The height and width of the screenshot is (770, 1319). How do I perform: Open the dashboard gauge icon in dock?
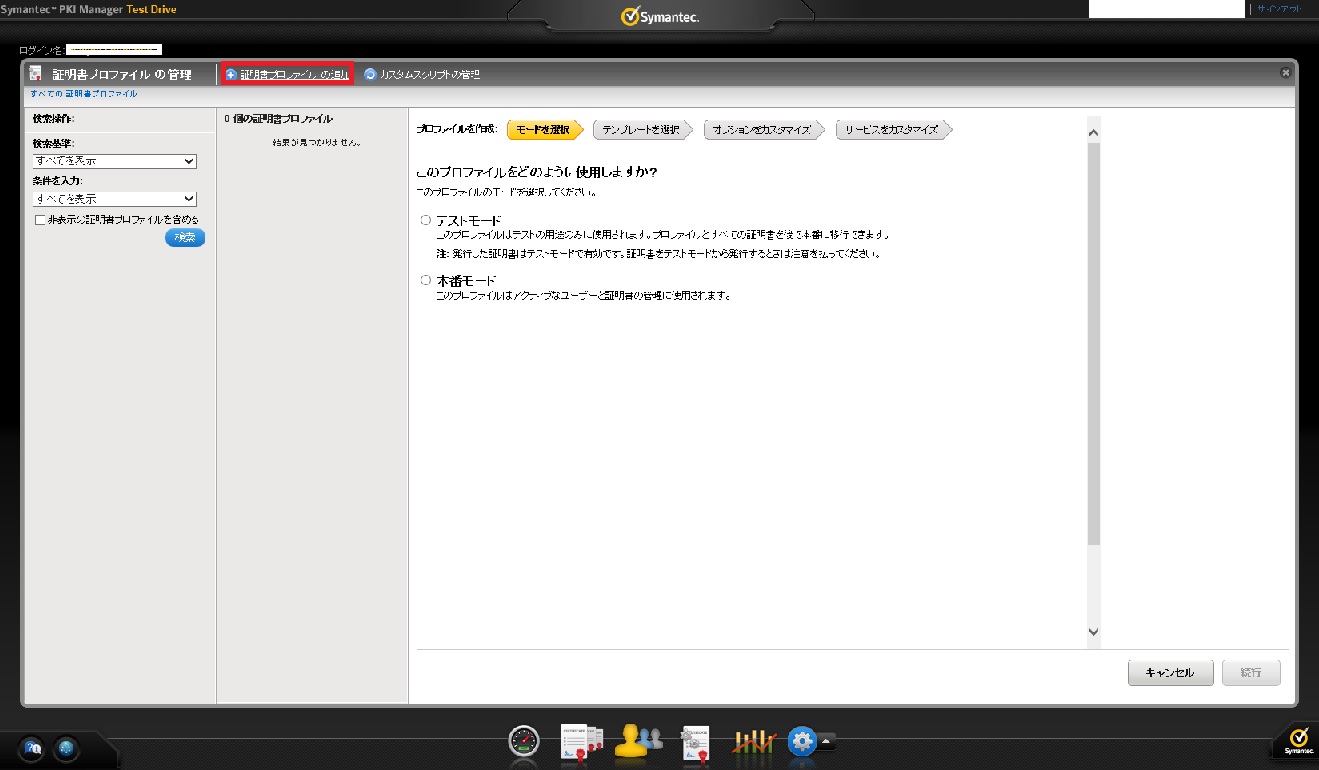524,741
